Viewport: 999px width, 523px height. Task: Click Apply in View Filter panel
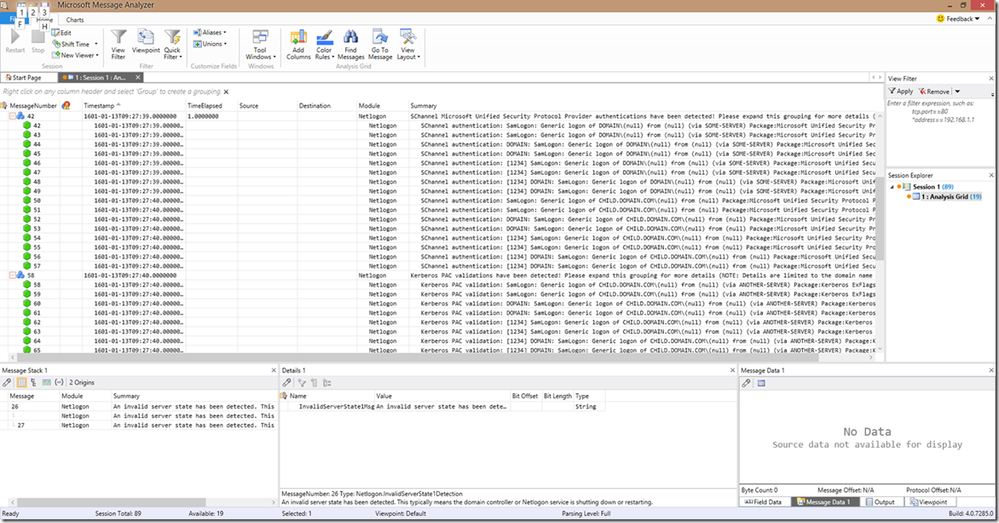901,92
